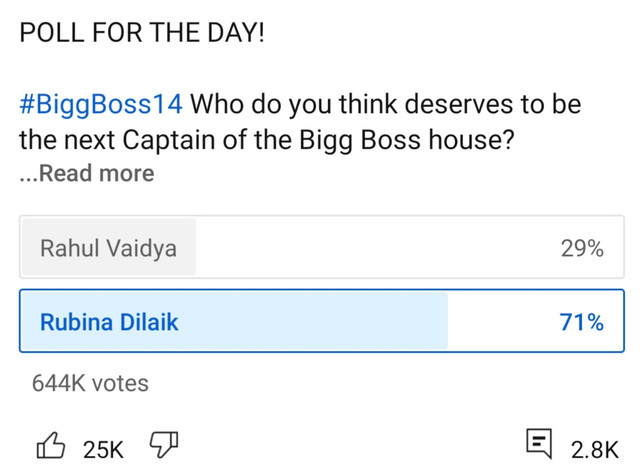
Task: Tap the 25K likes count
Action: [x=103, y=449]
